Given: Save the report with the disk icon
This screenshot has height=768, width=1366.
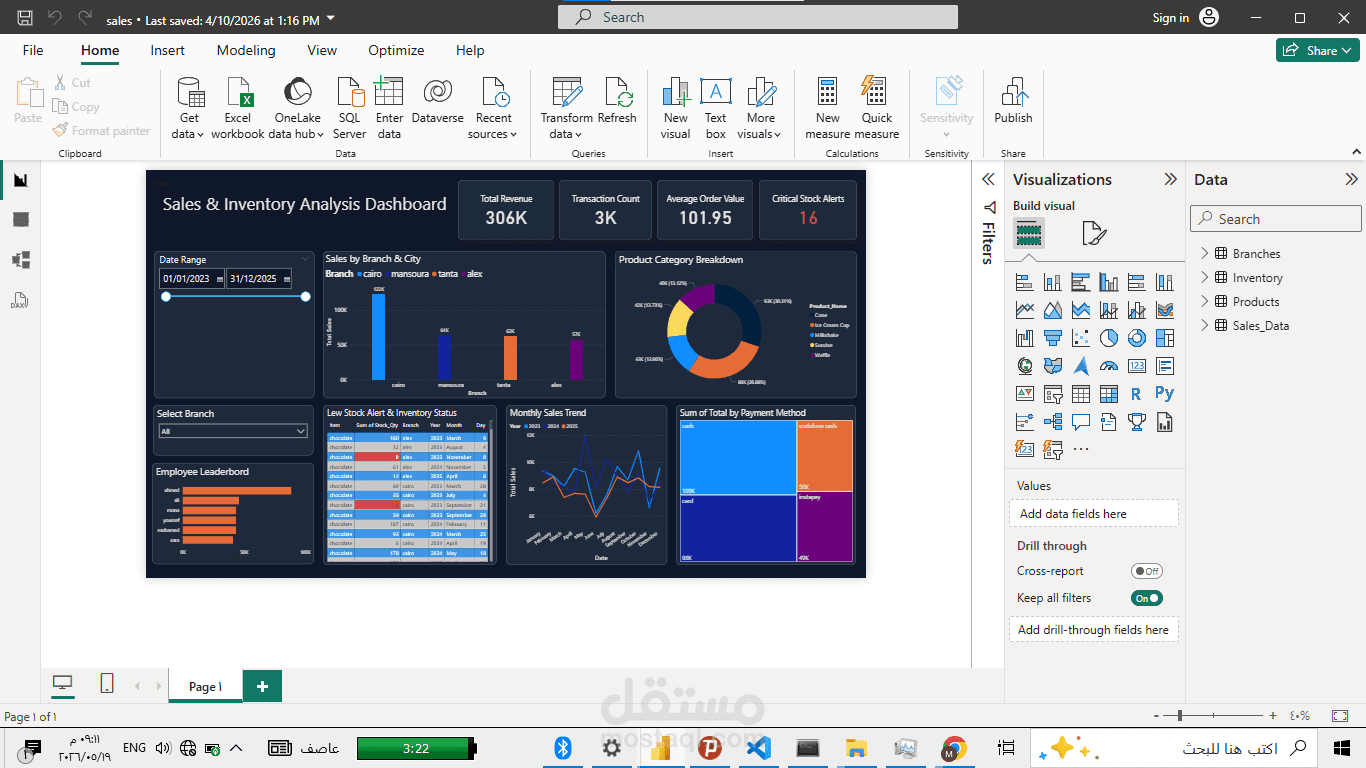Looking at the screenshot, I should (25, 18).
